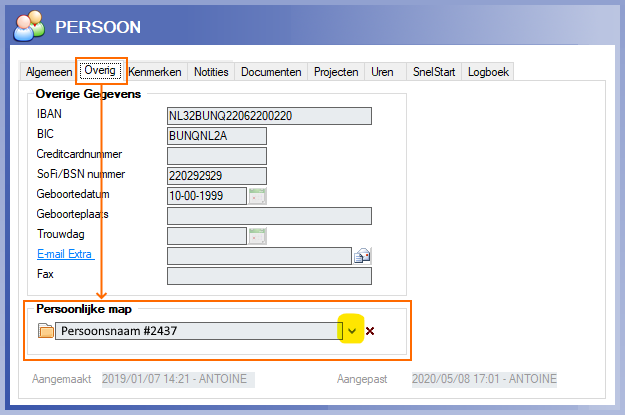The height and width of the screenshot is (415, 625).
Task: Click the Trouwdag date field
Action: (x=207, y=236)
